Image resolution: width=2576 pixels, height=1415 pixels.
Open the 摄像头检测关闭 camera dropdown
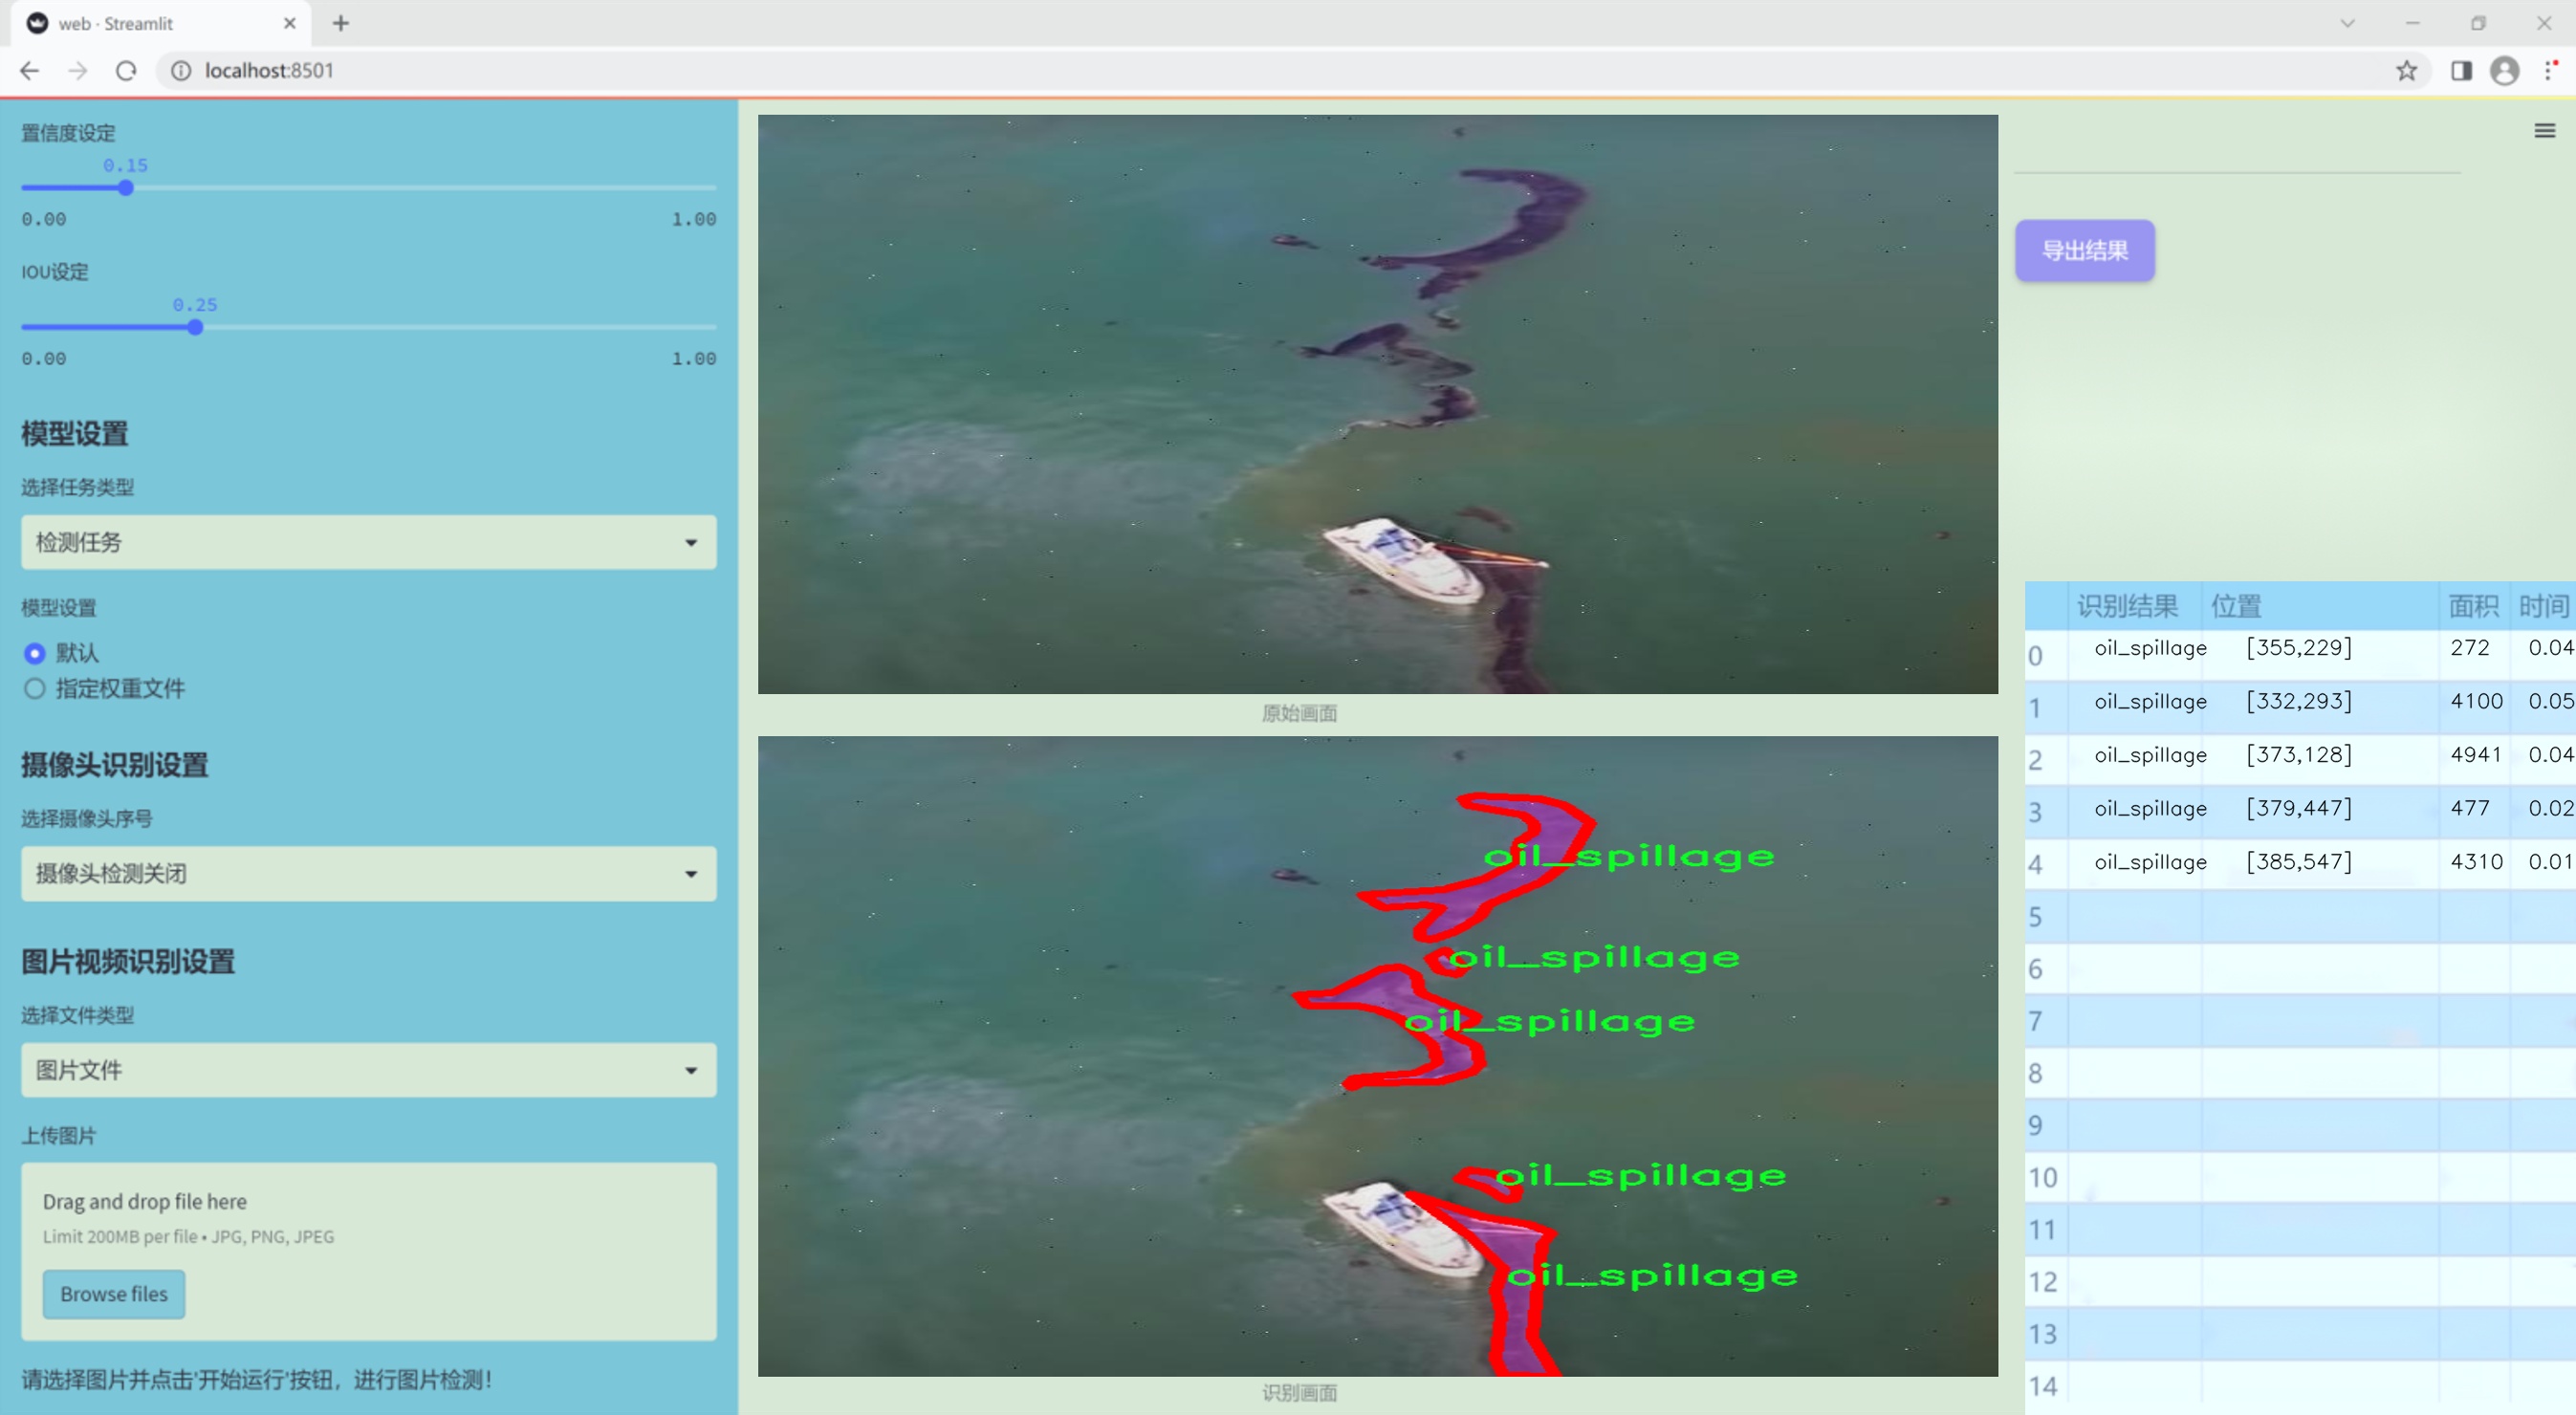tap(368, 873)
